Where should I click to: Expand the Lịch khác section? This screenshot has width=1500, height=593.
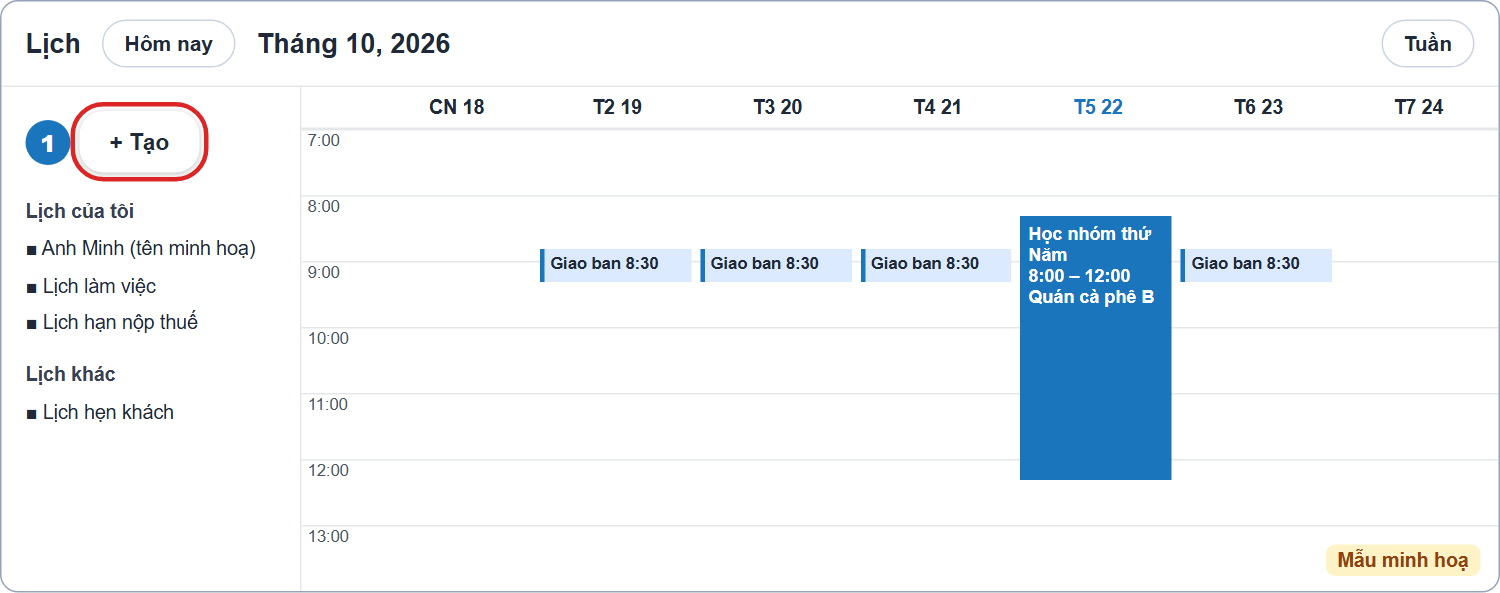tap(71, 374)
